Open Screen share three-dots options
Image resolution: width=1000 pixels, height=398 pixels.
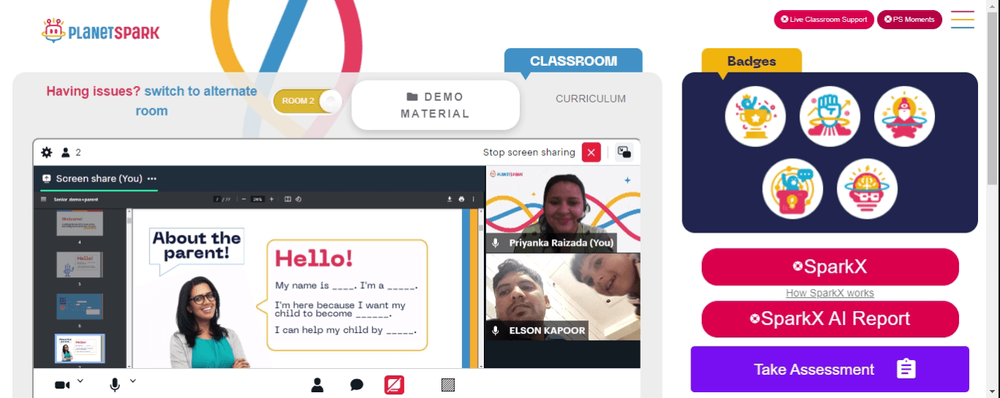pyautogui.click(x=152, y=179)
